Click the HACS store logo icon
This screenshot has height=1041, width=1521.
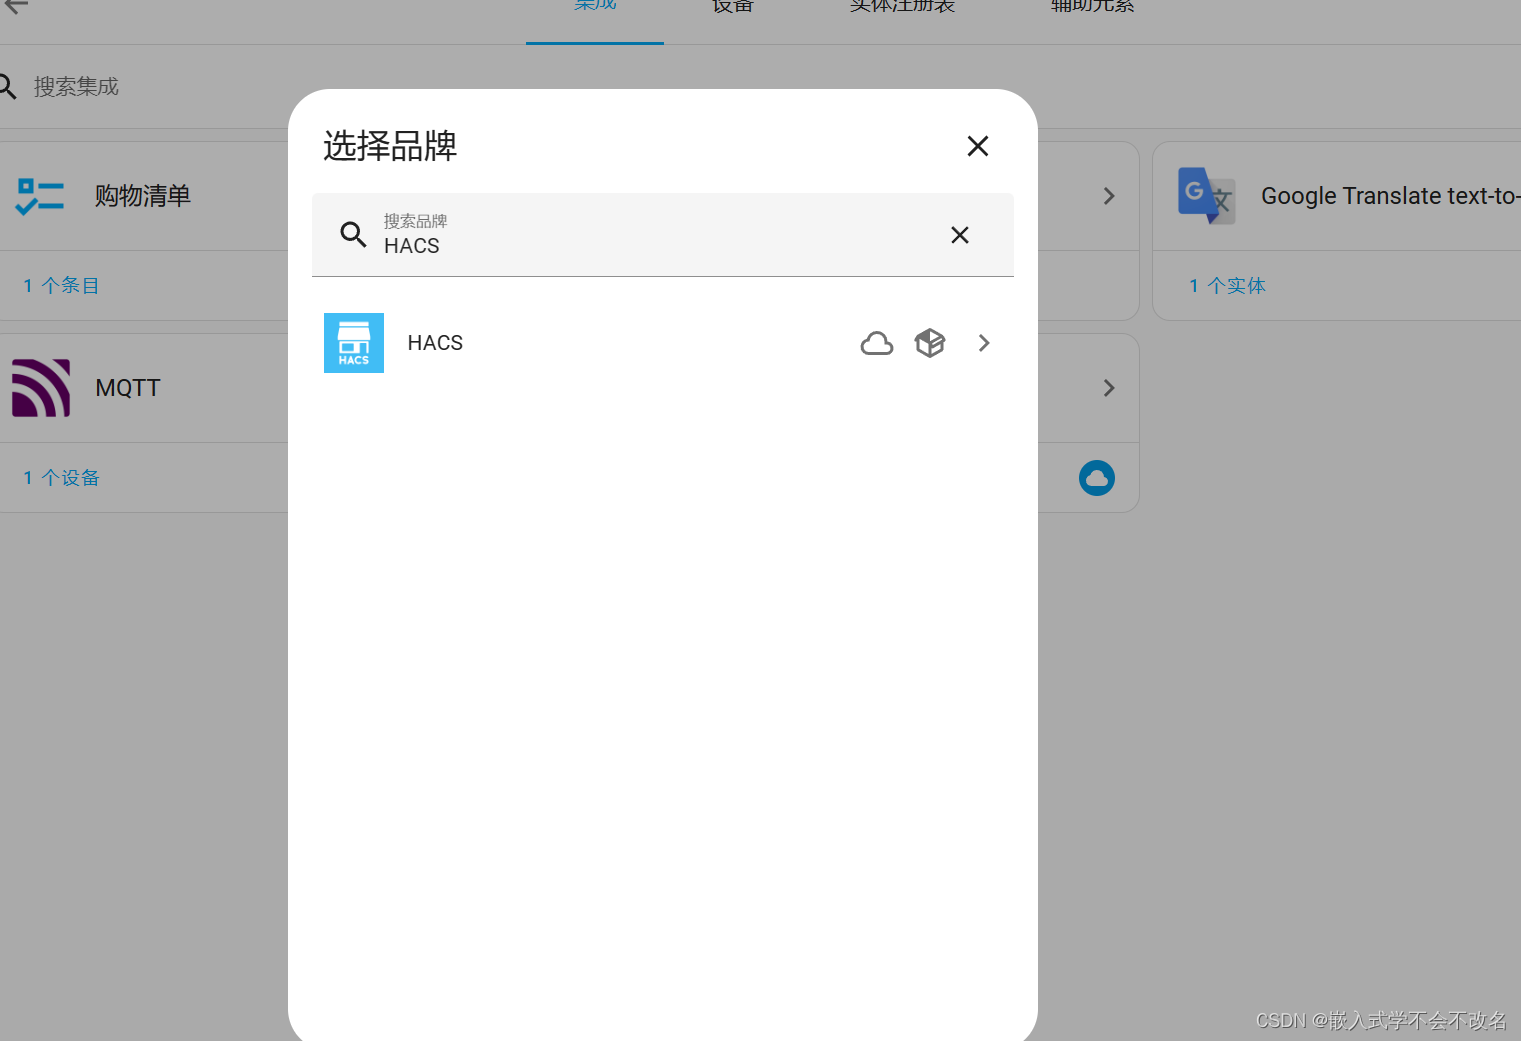click(x=354, y=343)
